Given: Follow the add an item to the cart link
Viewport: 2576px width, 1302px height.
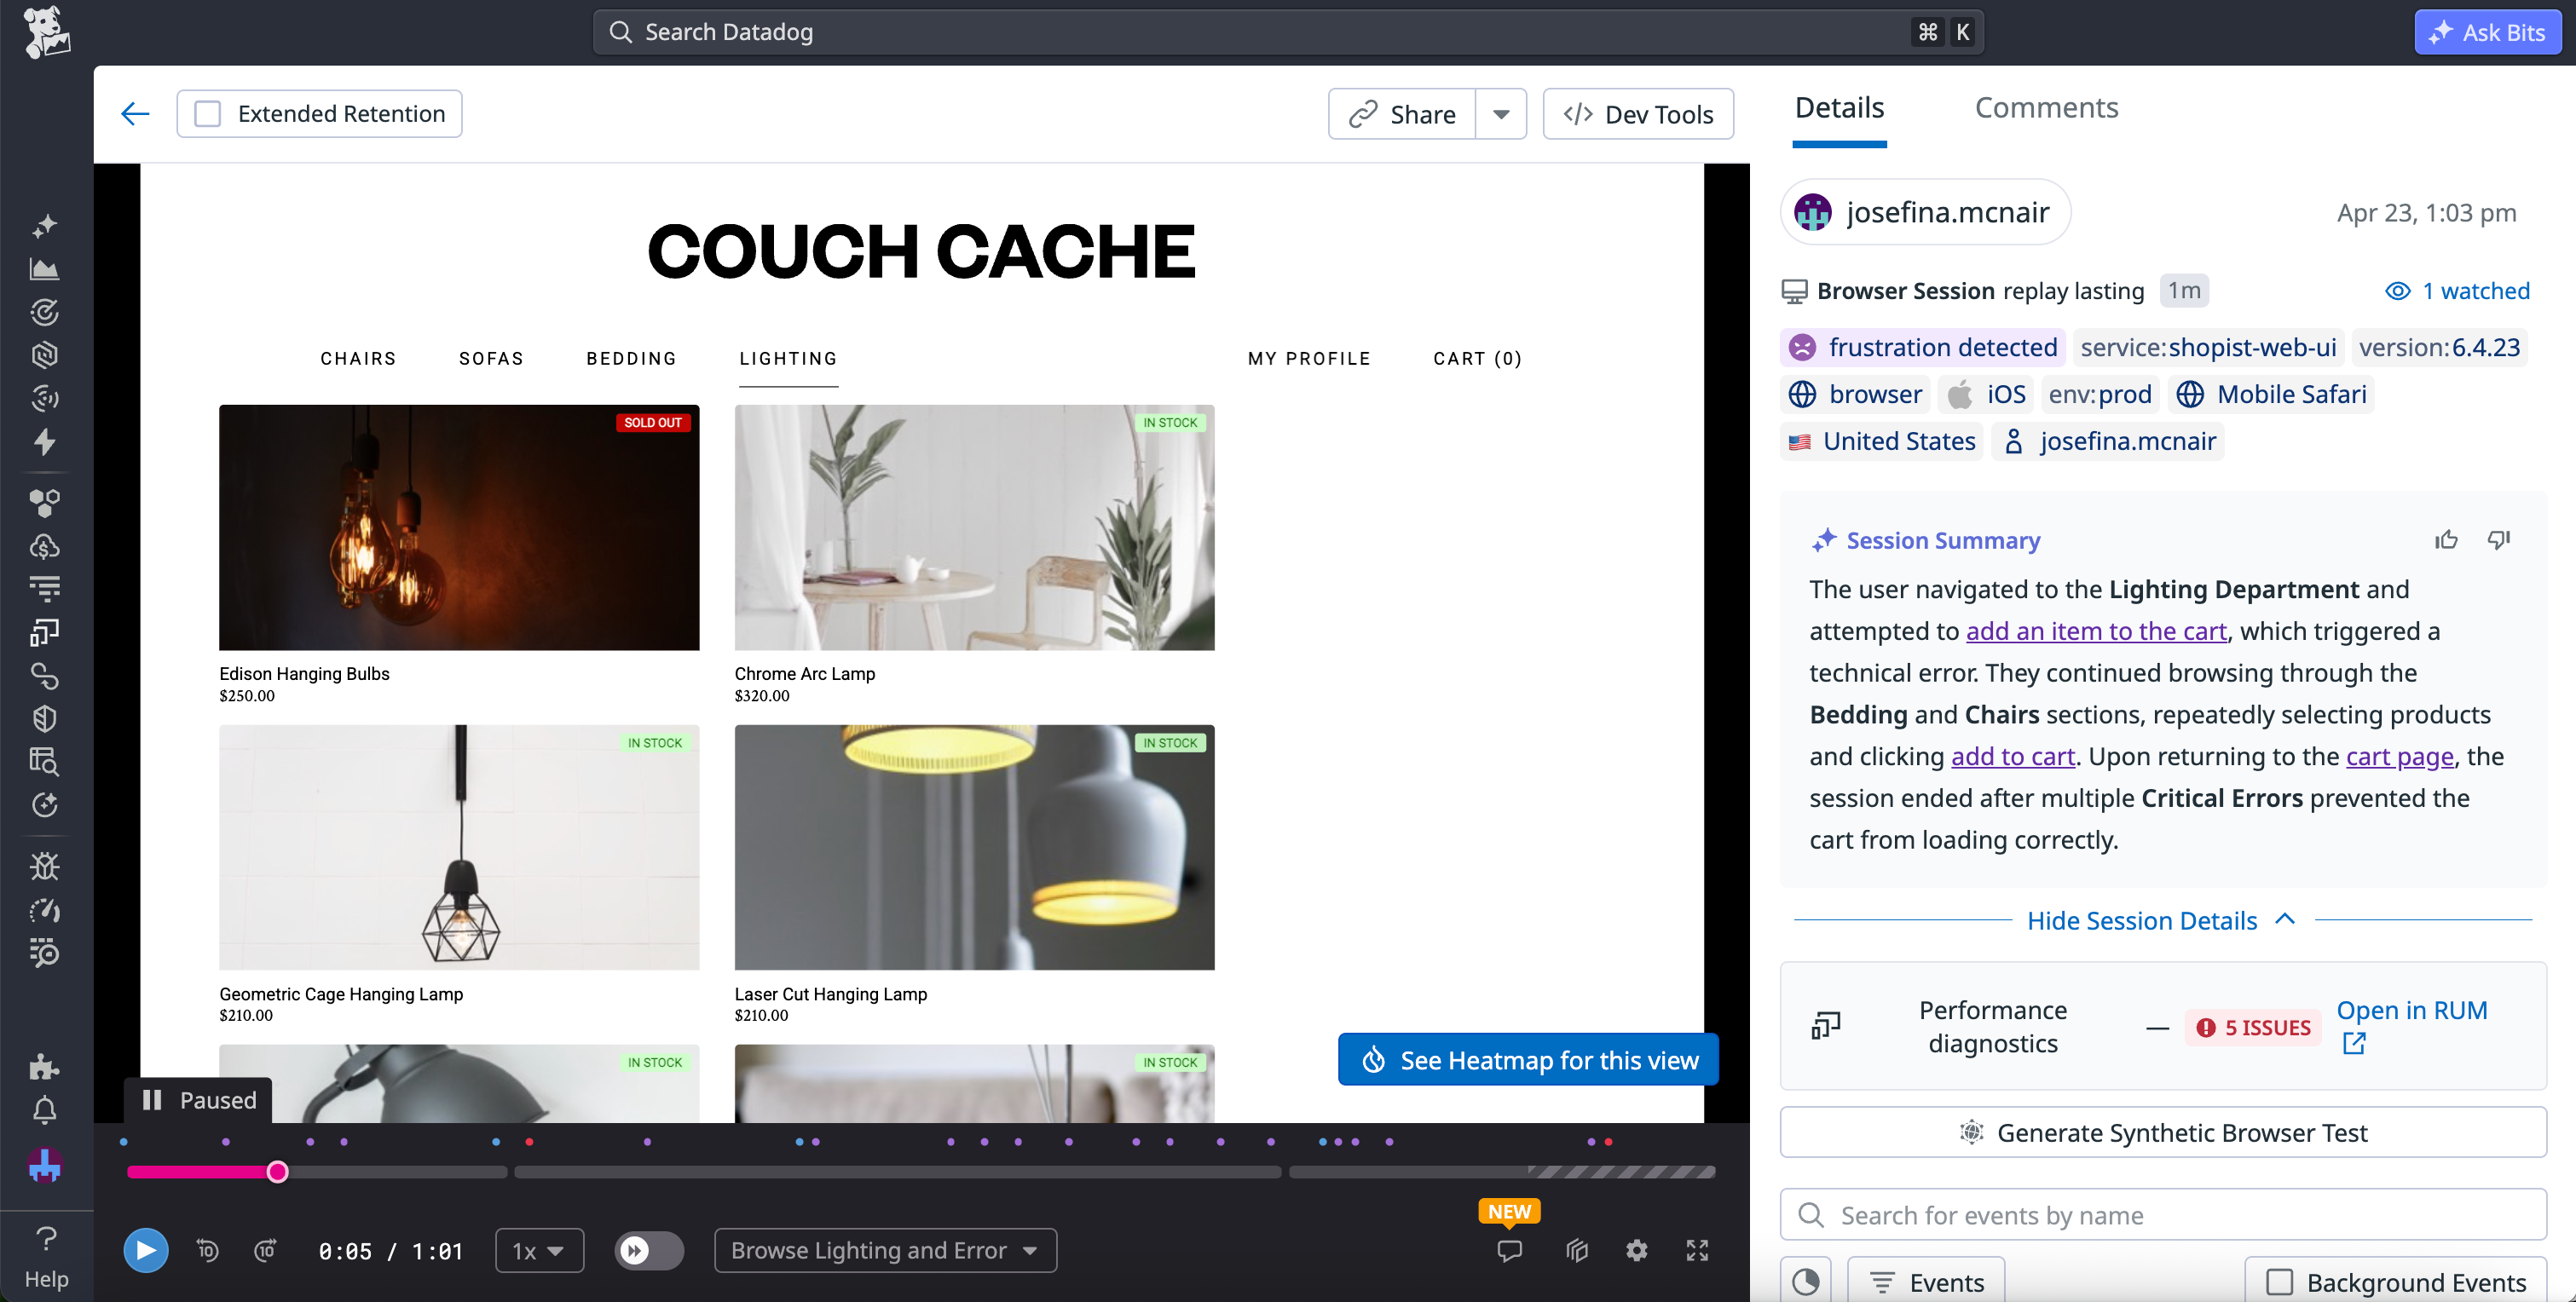Looking at the screenshot, I should point(2096,631).
